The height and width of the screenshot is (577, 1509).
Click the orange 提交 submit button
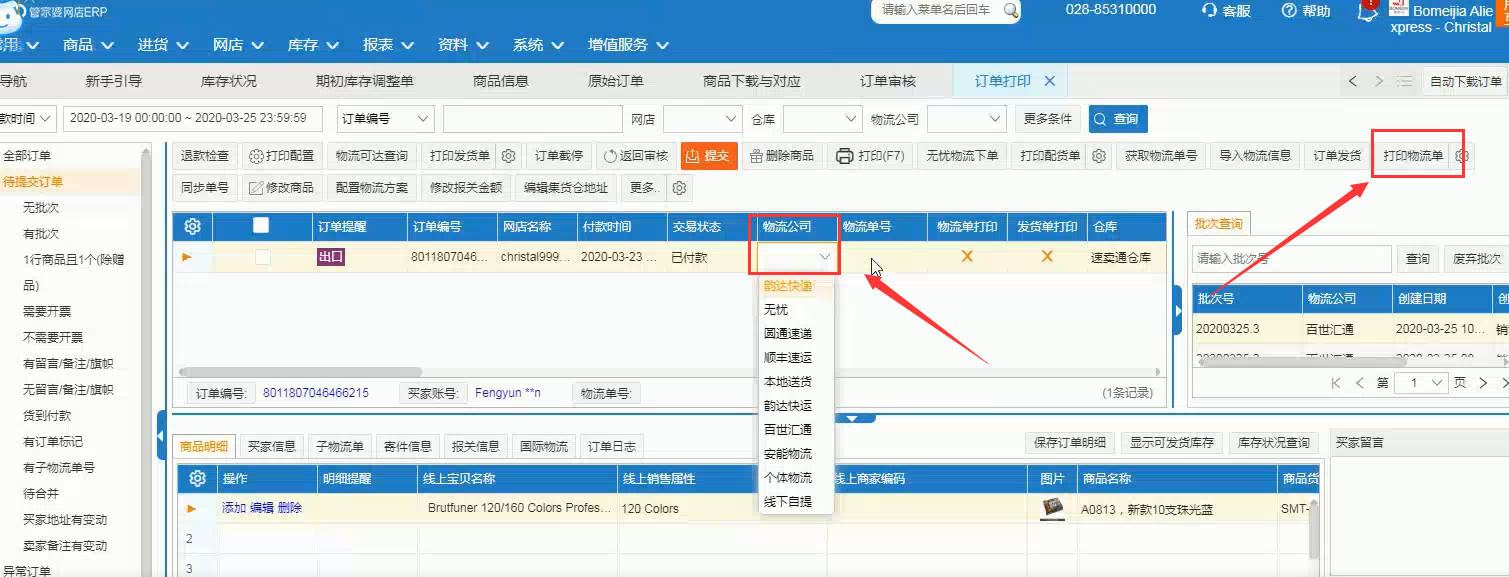(x=708, y=156)
